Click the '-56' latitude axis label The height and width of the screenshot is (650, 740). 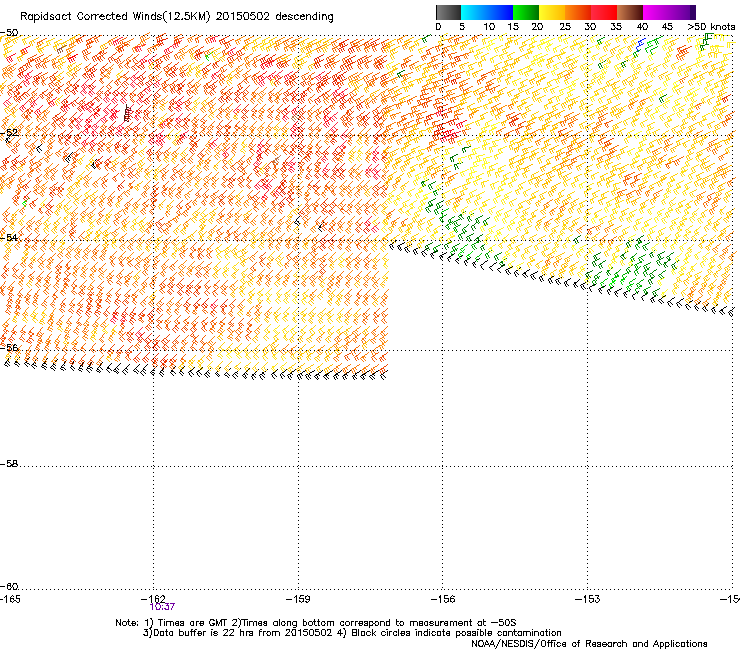pos(9,347)
